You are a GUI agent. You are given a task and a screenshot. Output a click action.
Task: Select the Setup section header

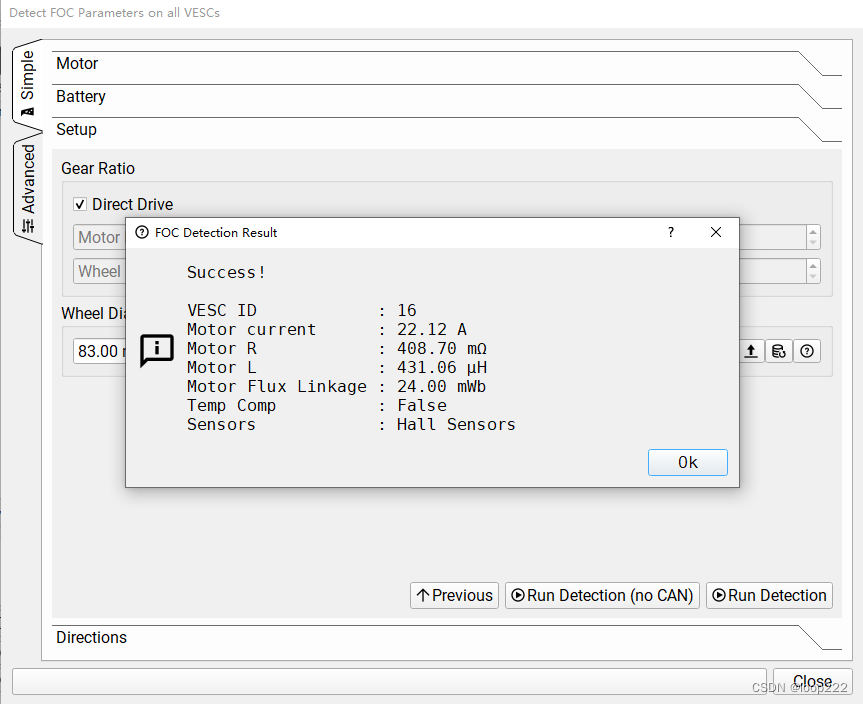point(446,130)
